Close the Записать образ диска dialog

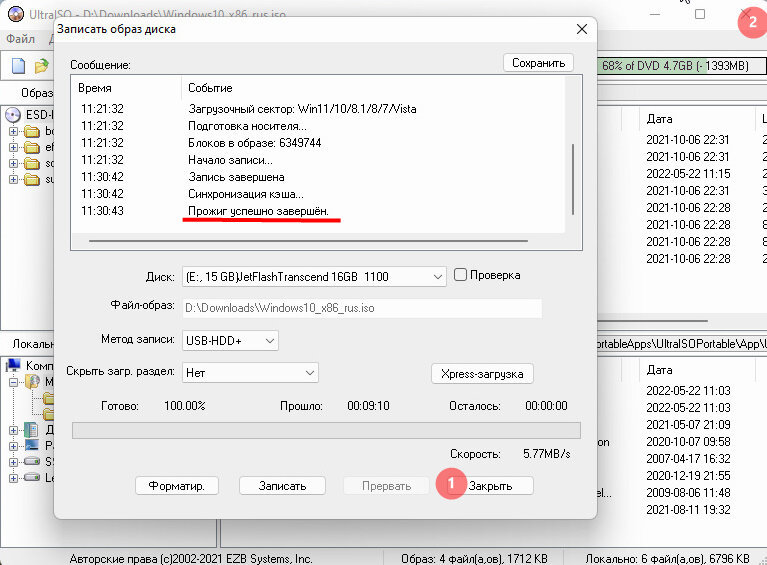582,29
